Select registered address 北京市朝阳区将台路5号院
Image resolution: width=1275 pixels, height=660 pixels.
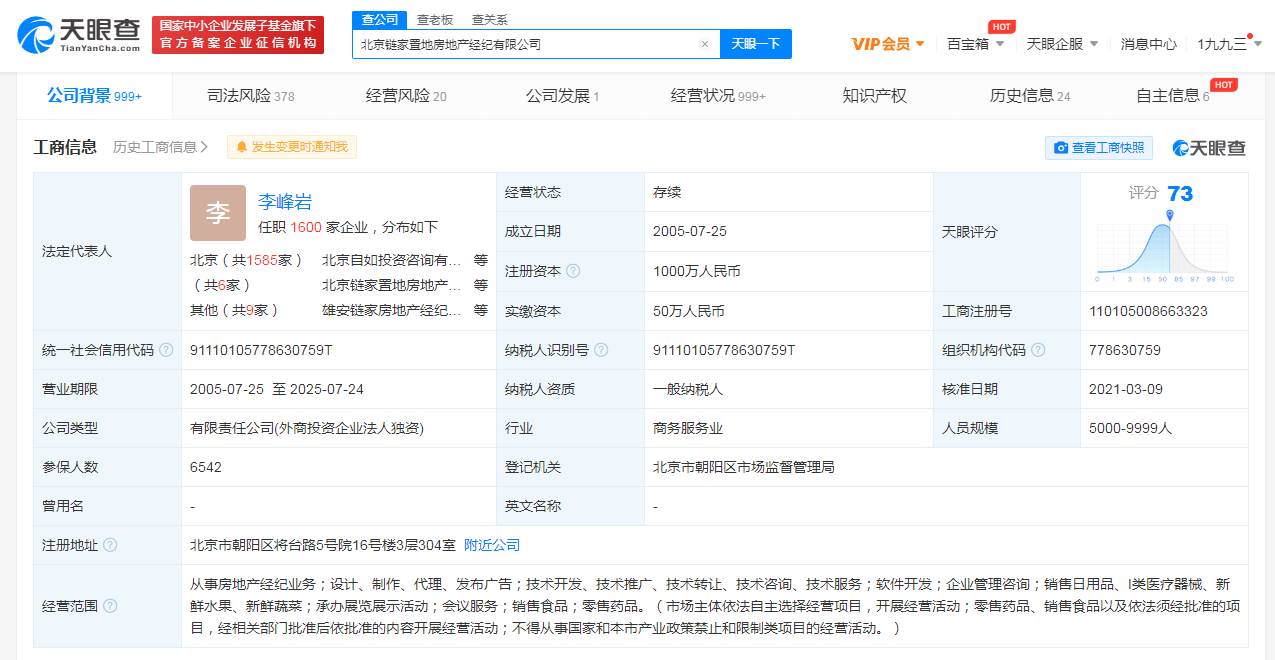pos(323,545)
